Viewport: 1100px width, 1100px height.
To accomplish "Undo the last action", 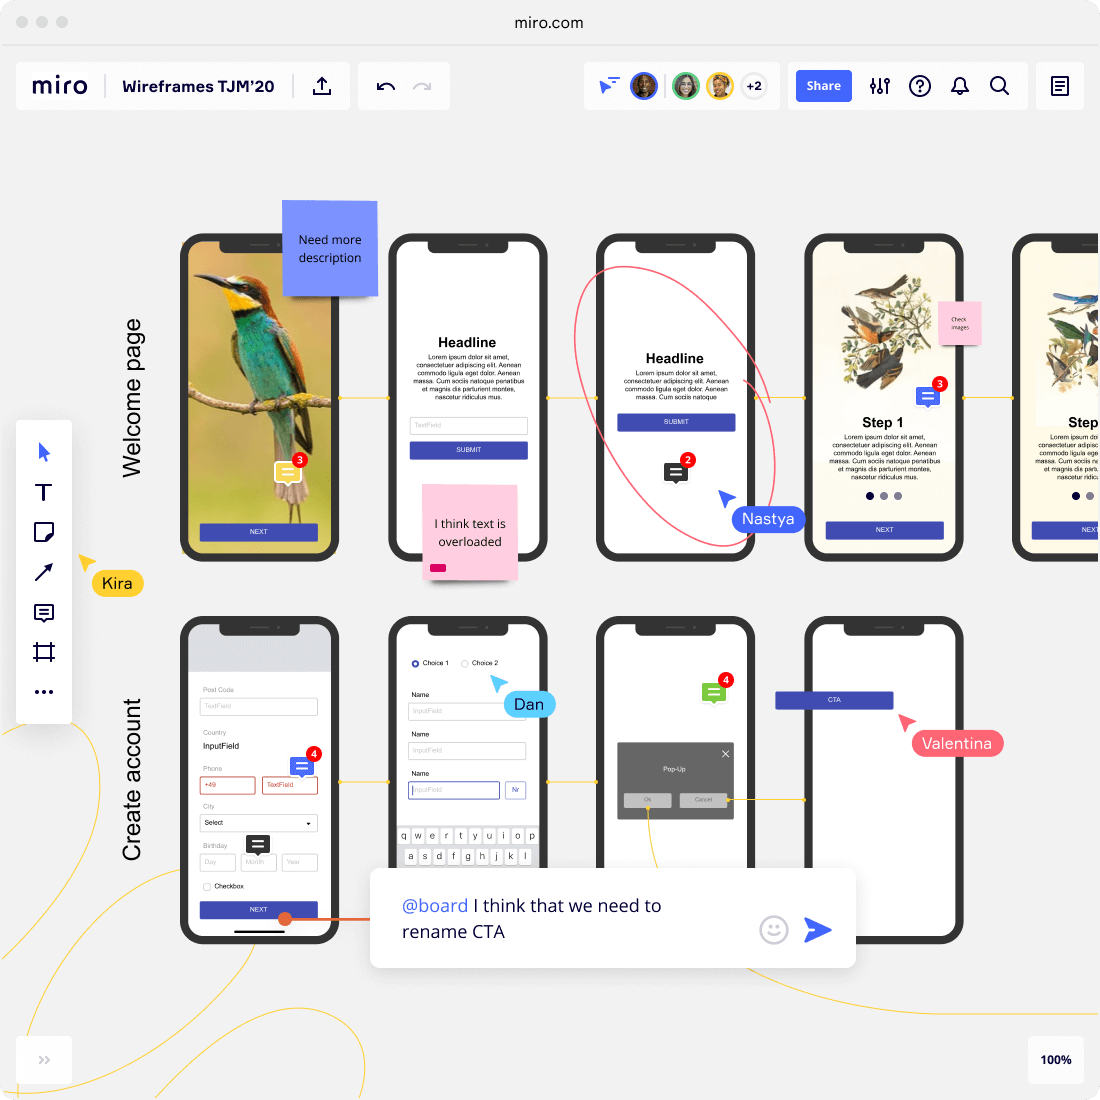I will tap(385, 86).
